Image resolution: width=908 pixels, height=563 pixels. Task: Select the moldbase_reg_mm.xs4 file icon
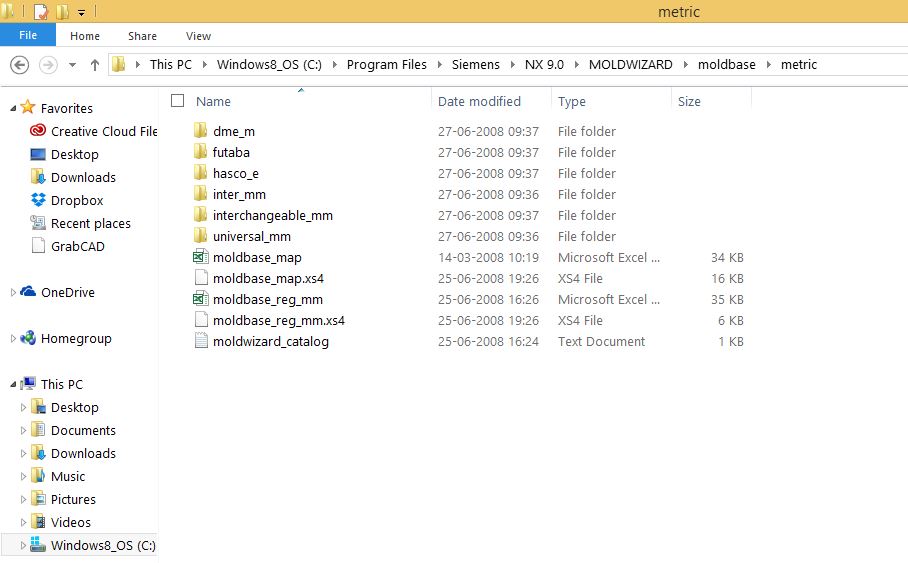[x=201, y=320]
